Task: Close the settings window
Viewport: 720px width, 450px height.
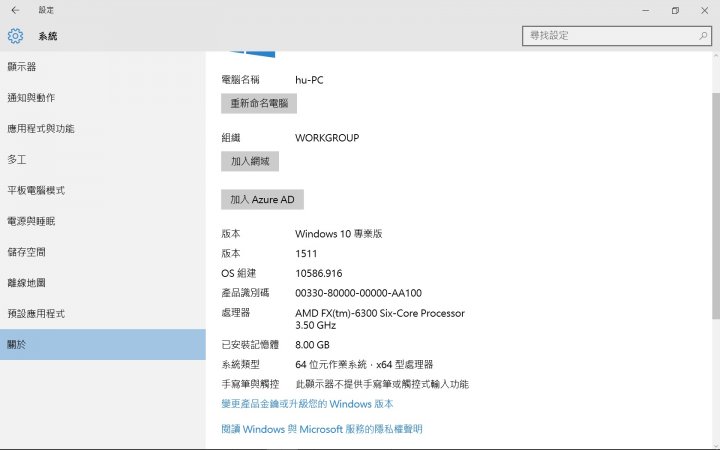Action: pyautogui.click(x=704, y=10)
